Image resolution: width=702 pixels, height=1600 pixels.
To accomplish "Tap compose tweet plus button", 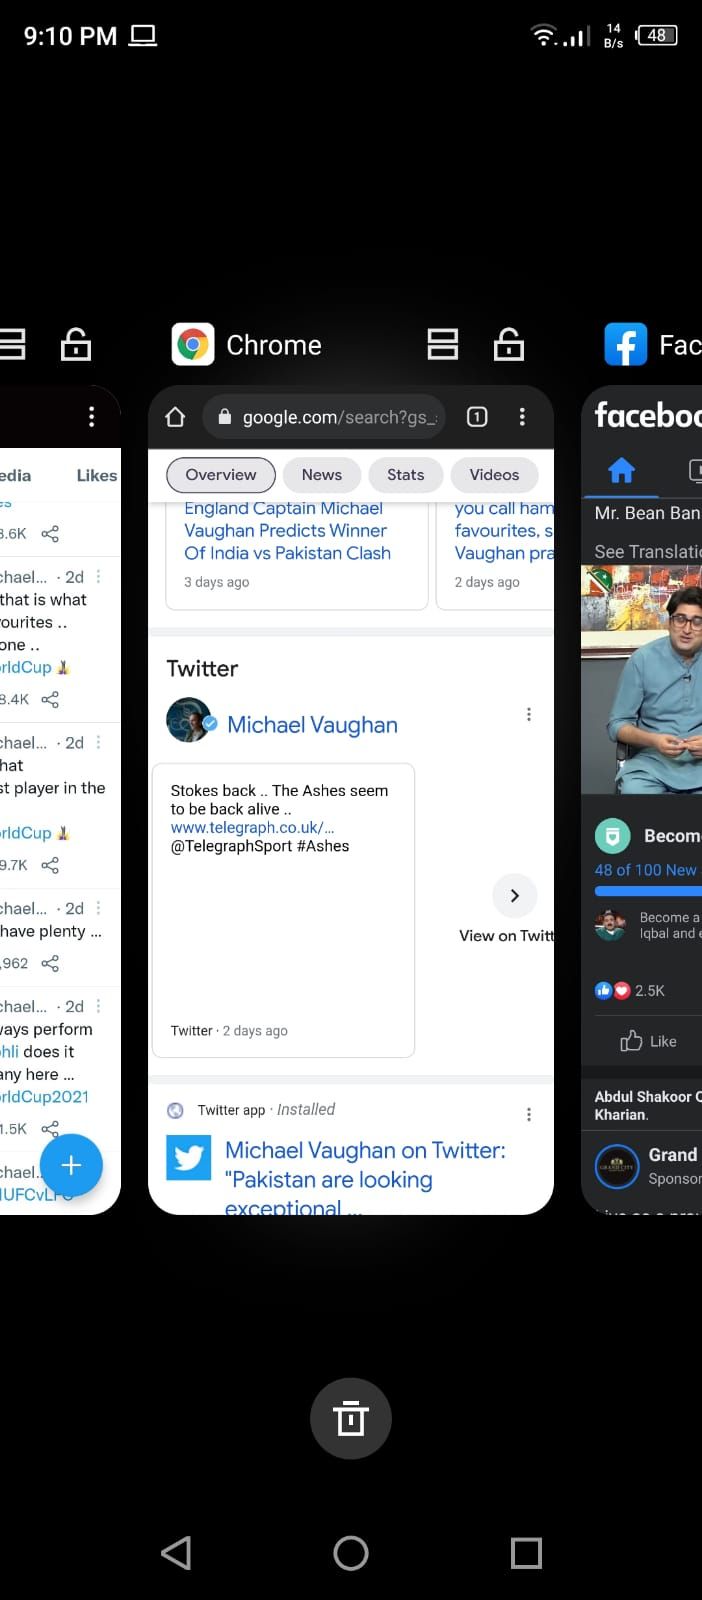I will 71,1165.
